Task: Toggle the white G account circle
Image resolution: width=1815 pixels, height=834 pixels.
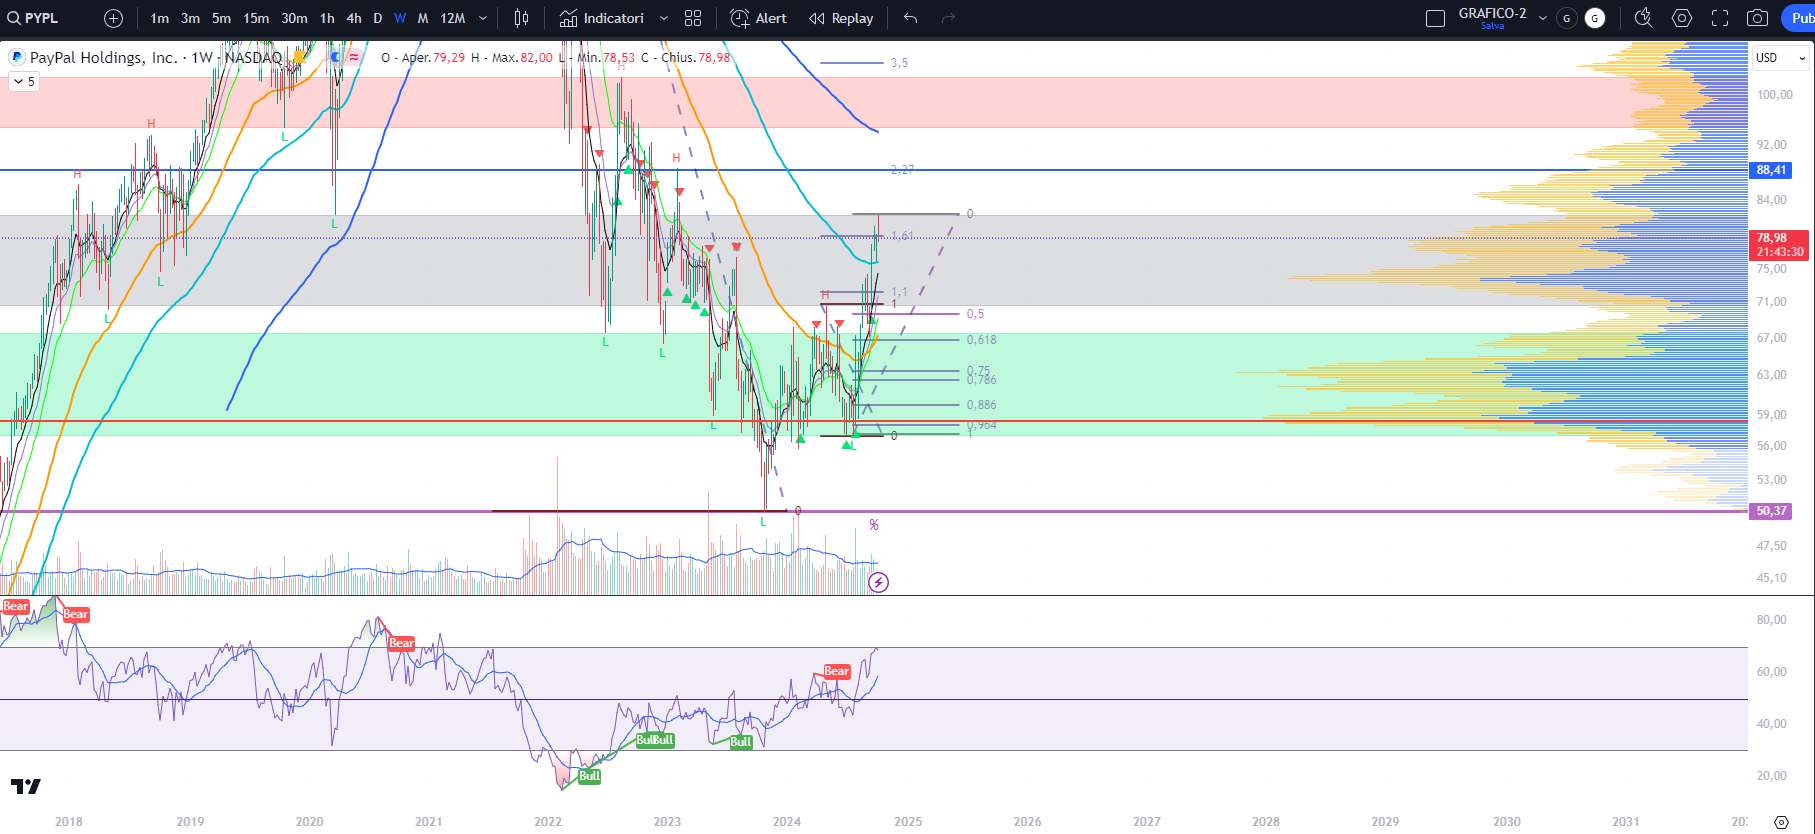Action: point(1595,18)
